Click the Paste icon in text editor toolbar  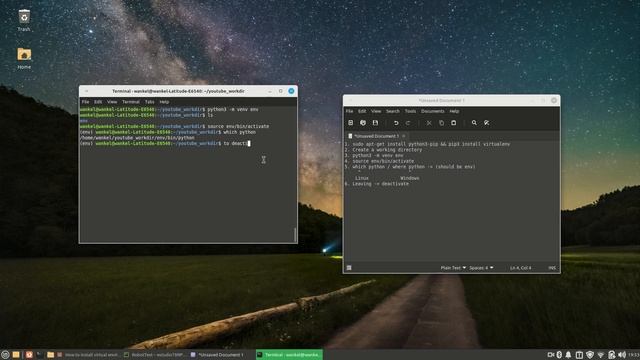(x=453, y=122)
